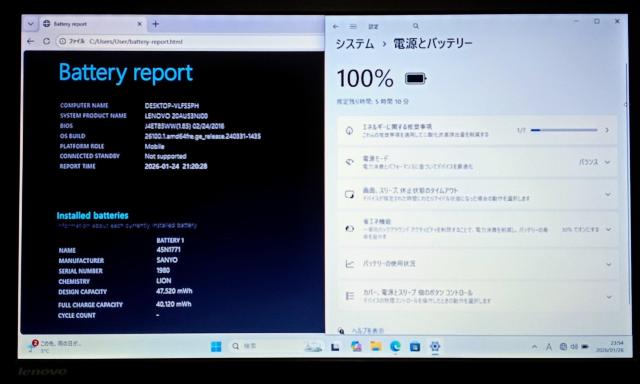
Task: Click the taskbar battery tray icon
Action: tap(585, 347)
